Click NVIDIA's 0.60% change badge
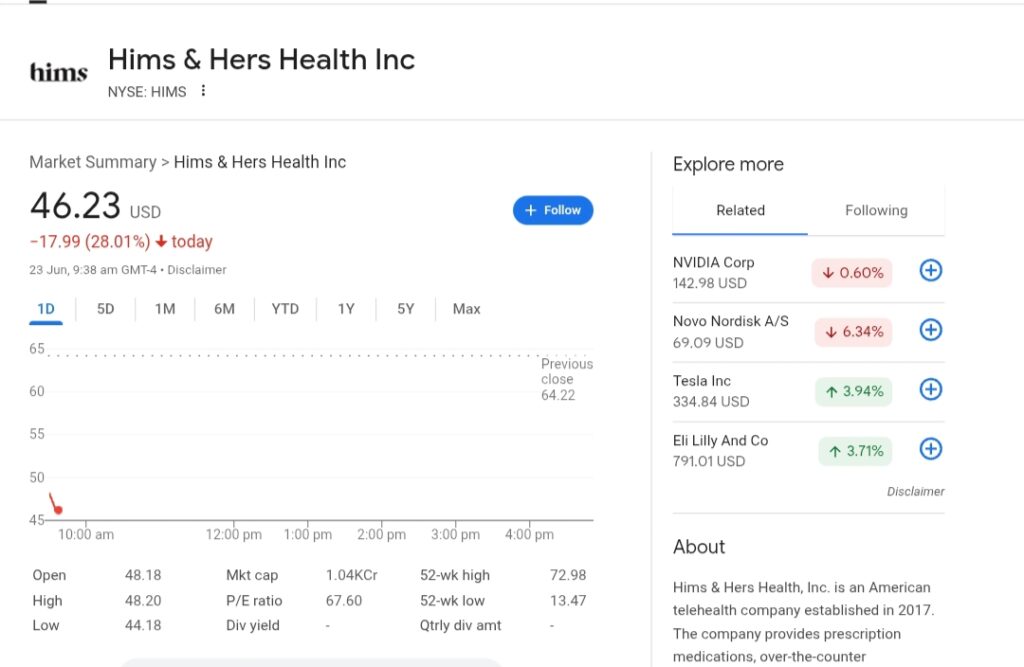Viewport: 1024px width, 667px height. tap(852, 272)
